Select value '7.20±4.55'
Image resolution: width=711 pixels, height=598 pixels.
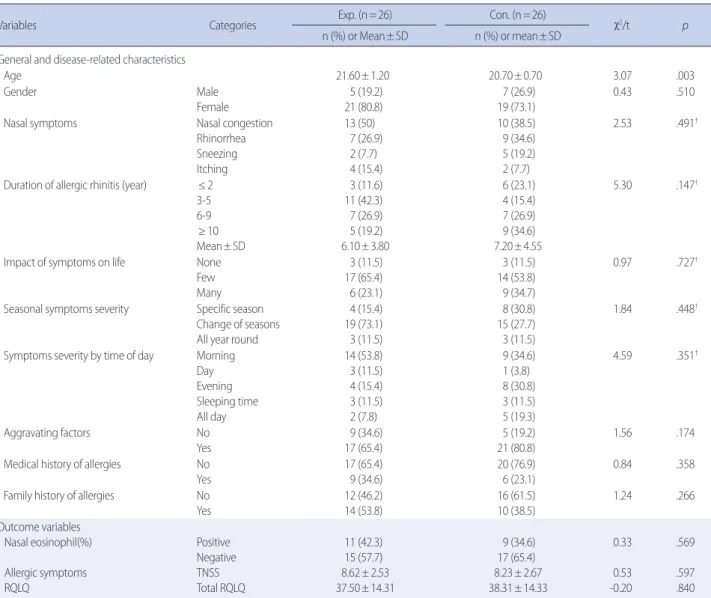tap(518, 246)
